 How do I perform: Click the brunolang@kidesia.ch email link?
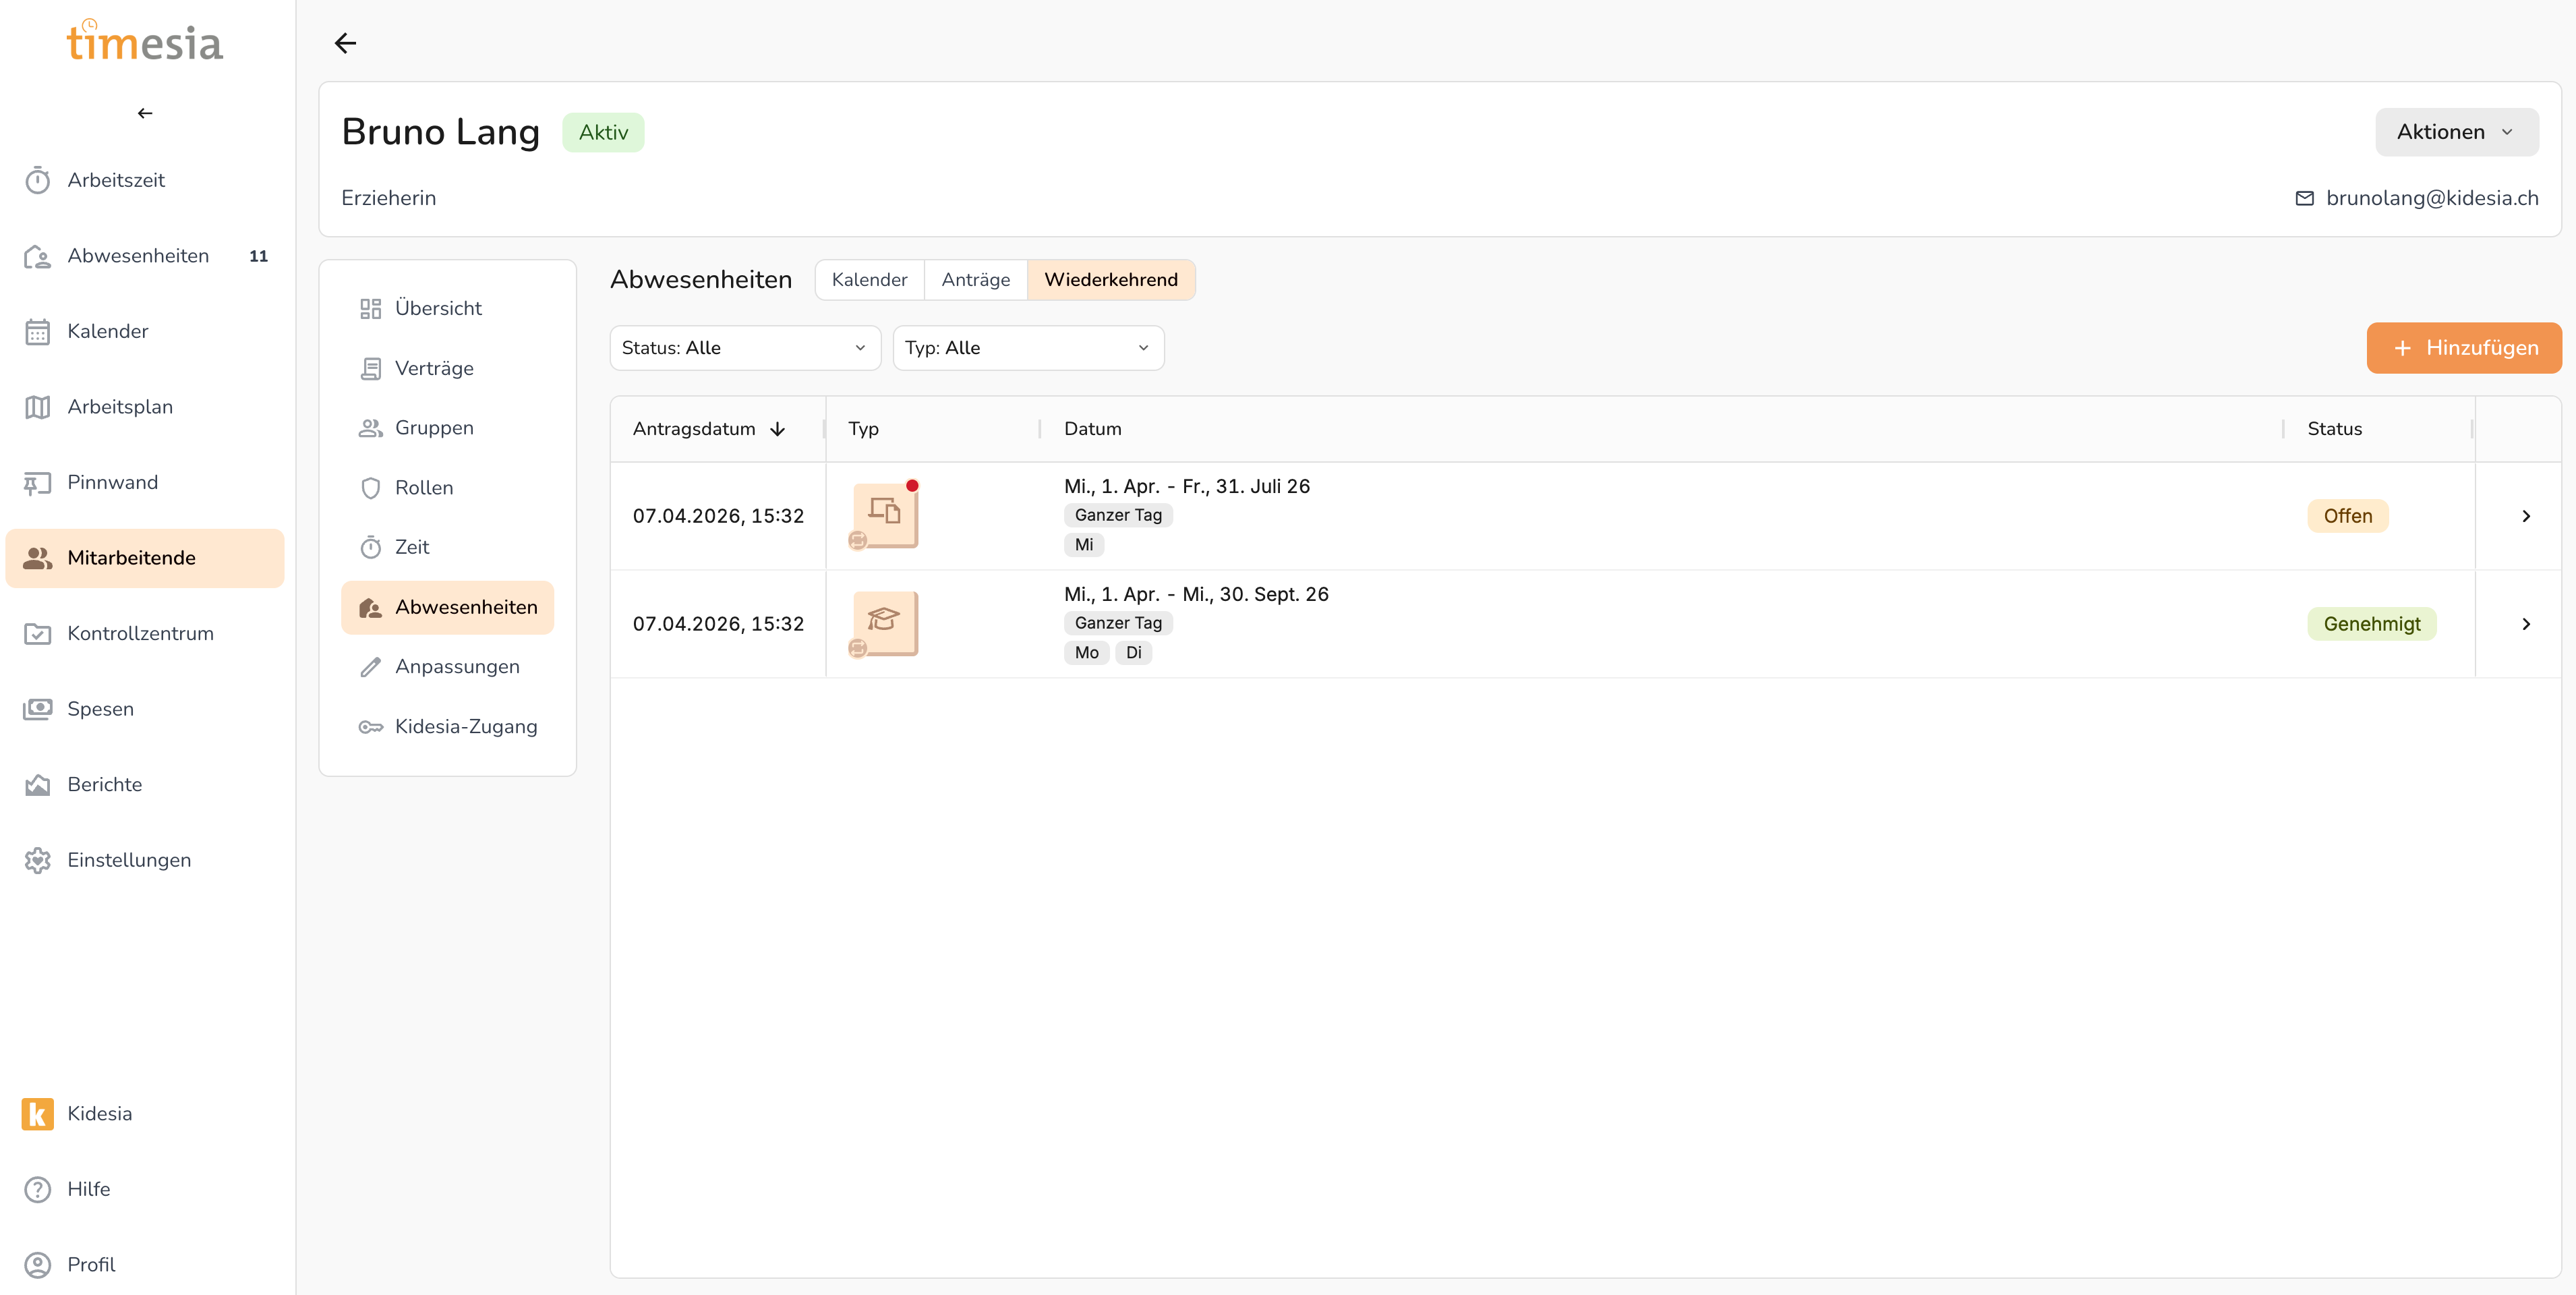click(2431, 198)
